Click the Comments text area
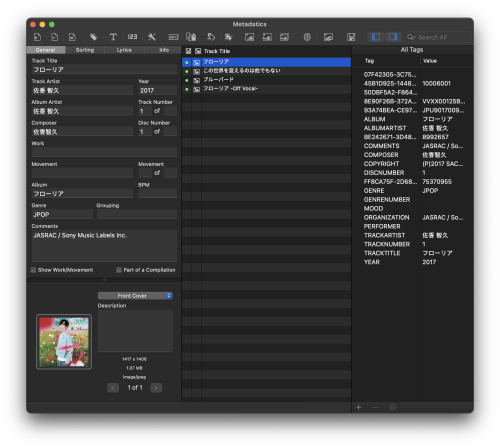Image resolution: width=500 pixels, height=448 pixels. click(104, 246)
